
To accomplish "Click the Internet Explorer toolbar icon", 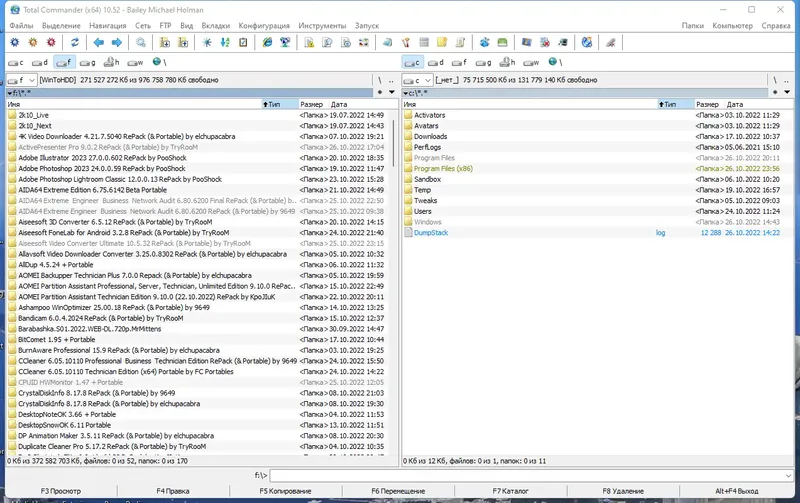I will (267, 42).
